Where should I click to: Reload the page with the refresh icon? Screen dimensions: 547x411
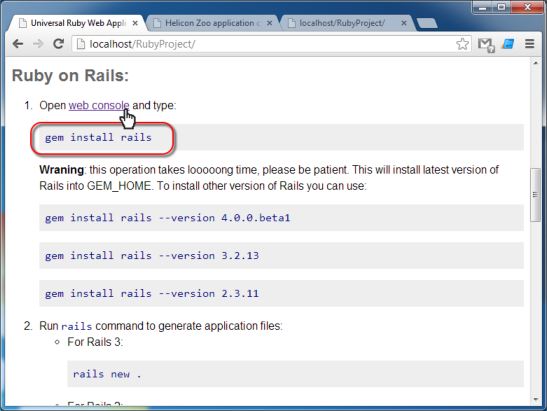(58, 44)
